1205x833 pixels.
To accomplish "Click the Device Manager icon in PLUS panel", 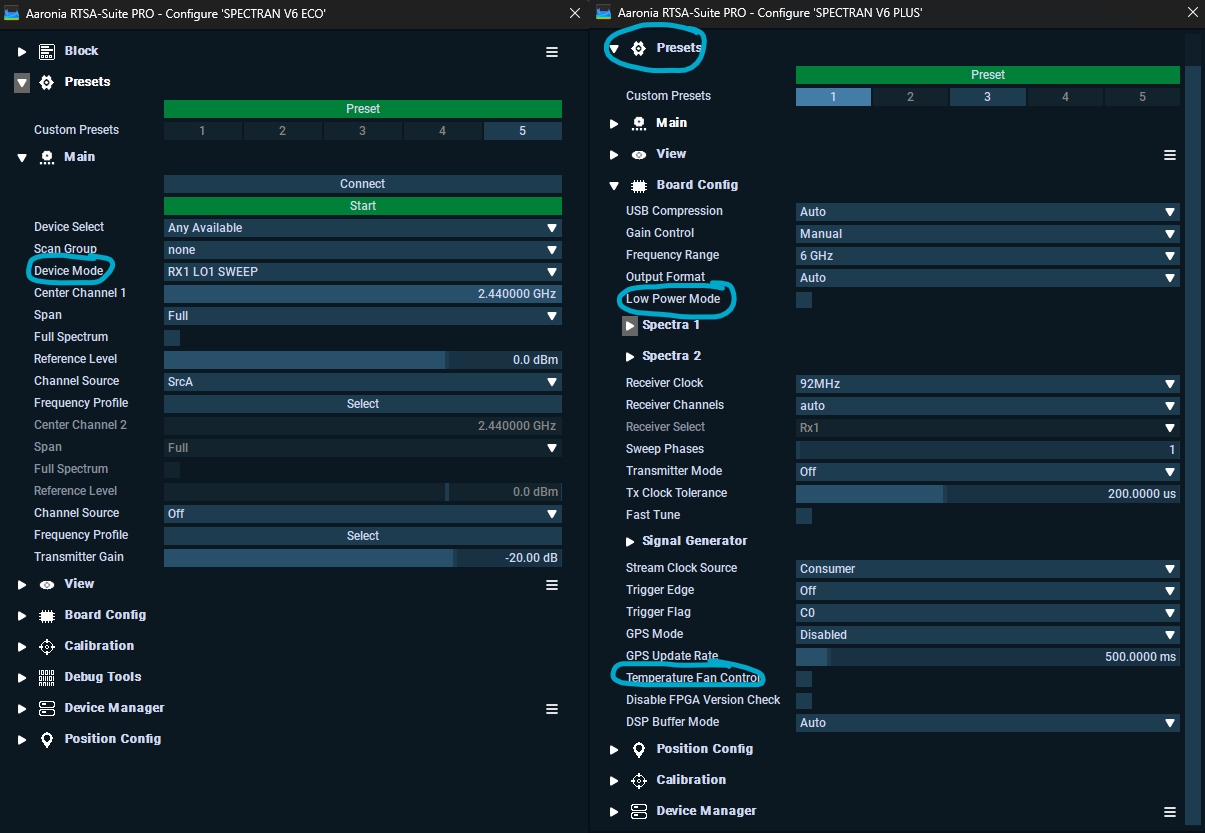I will coord(639,811).
